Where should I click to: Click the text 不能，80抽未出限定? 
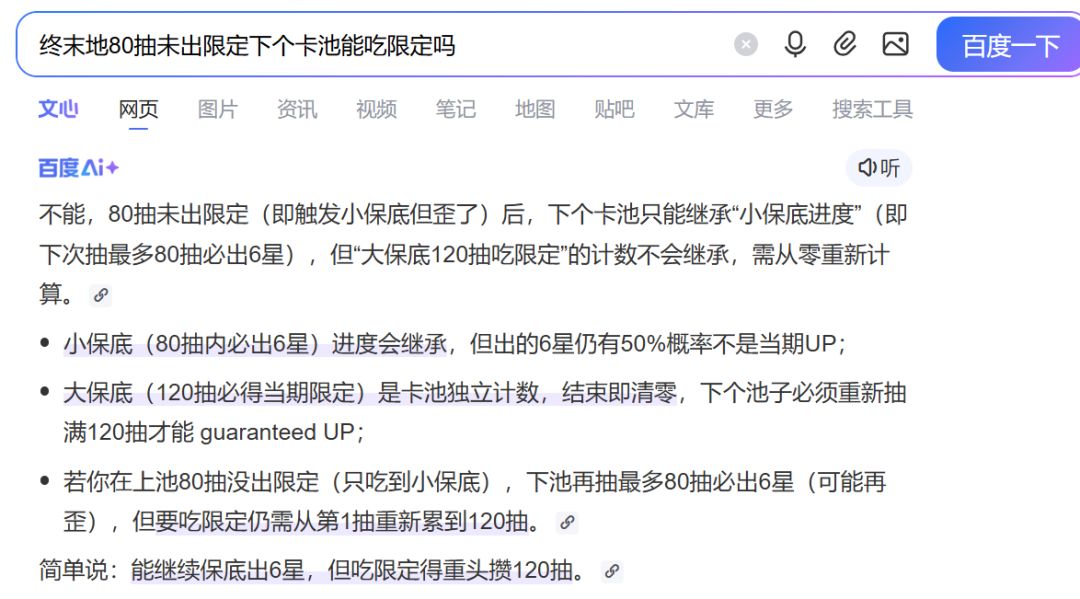143,214
